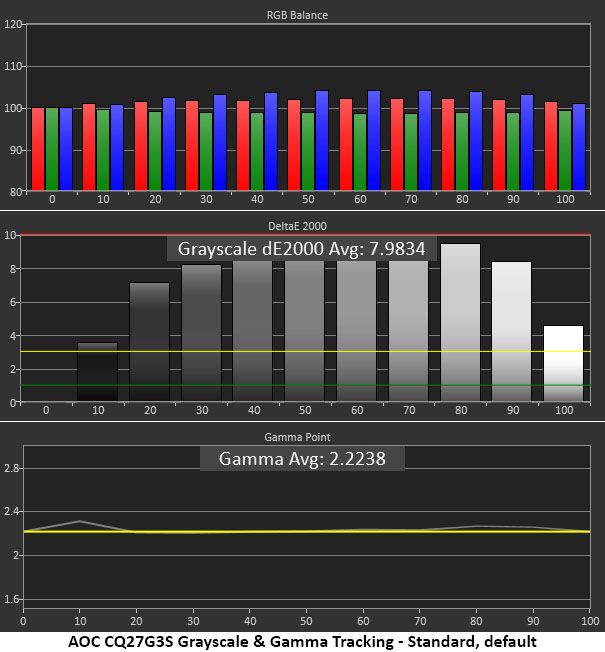
Task: Click the DeltaE bar at 80 percent
Action: [x=460, y=323]
